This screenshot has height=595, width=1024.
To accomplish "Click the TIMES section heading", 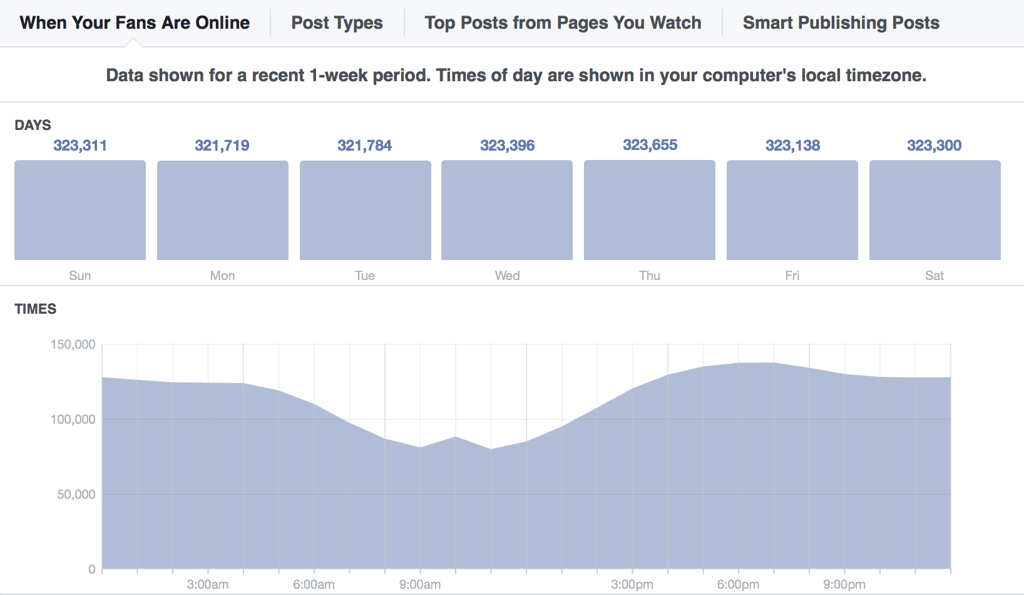I will click(35, 309).
